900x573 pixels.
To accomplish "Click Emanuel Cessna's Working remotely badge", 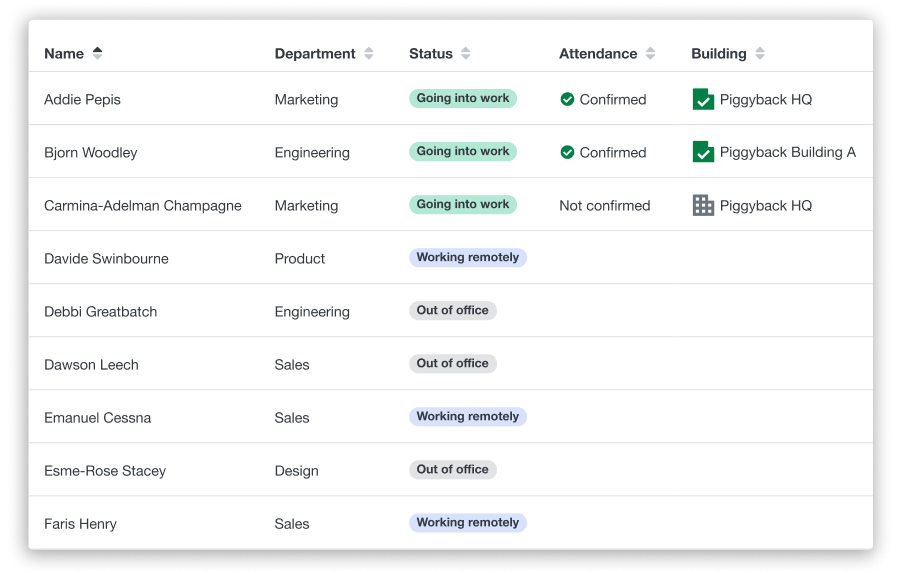I will coord(468,416).
